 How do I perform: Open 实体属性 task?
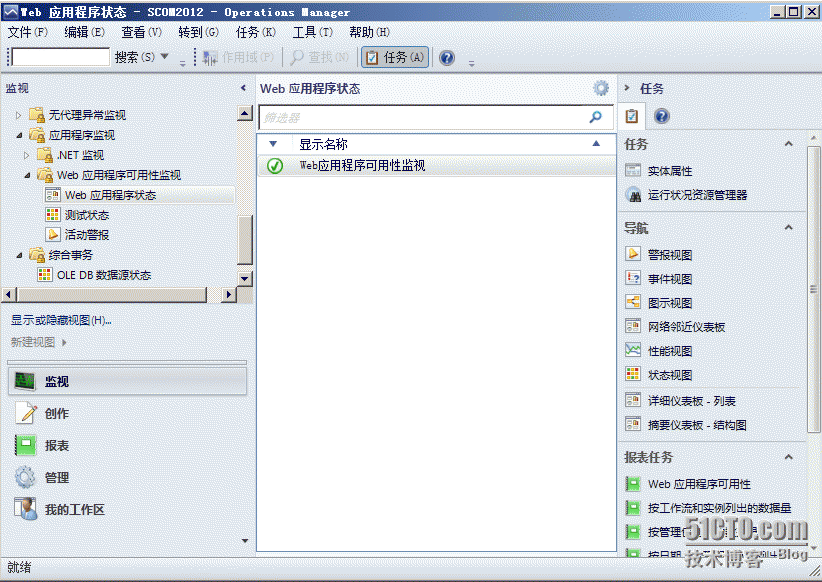click(x=669, y=171)
